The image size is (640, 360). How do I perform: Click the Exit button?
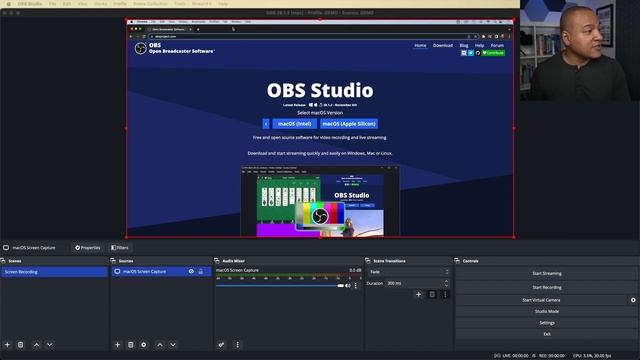[x=547, y=334]
